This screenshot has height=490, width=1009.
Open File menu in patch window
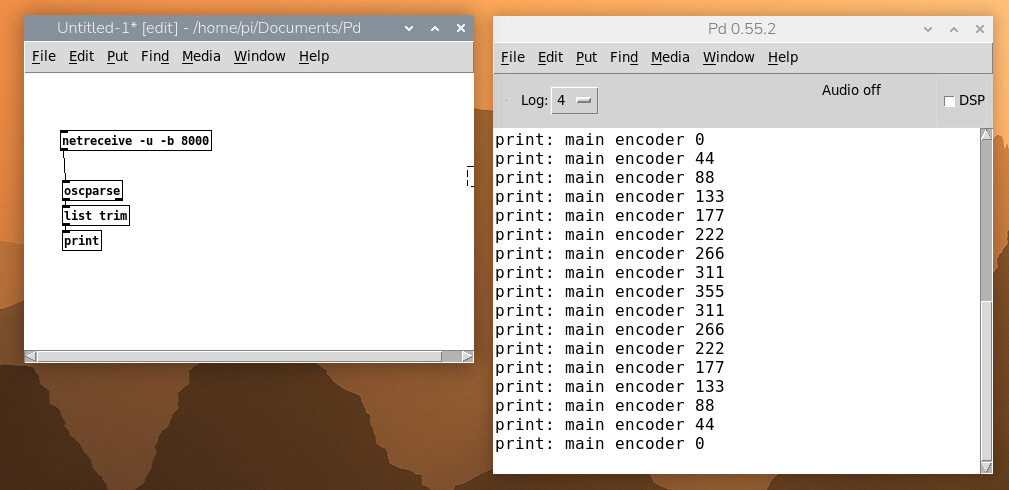[x=44, y=56]
